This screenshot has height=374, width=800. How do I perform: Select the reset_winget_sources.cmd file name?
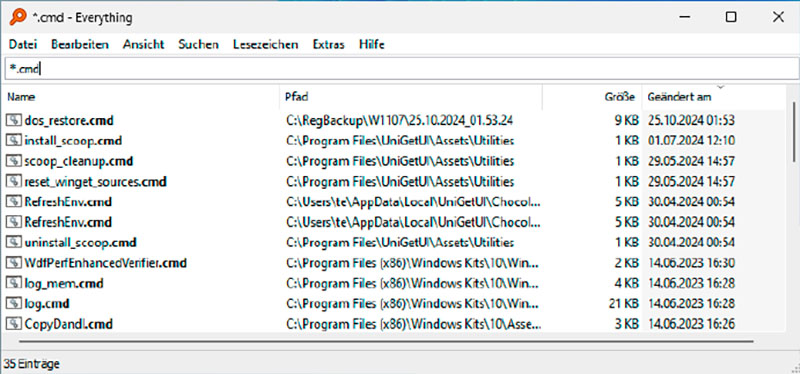[95, 182]
